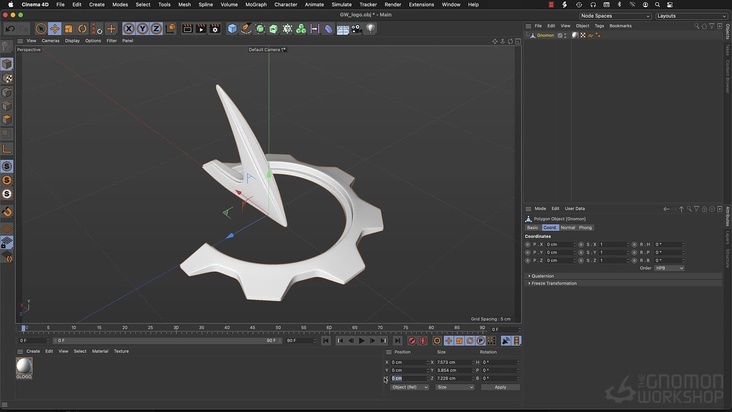Toggle position keyframe recording icon
The image size is (732, 412).
point(449,341)
